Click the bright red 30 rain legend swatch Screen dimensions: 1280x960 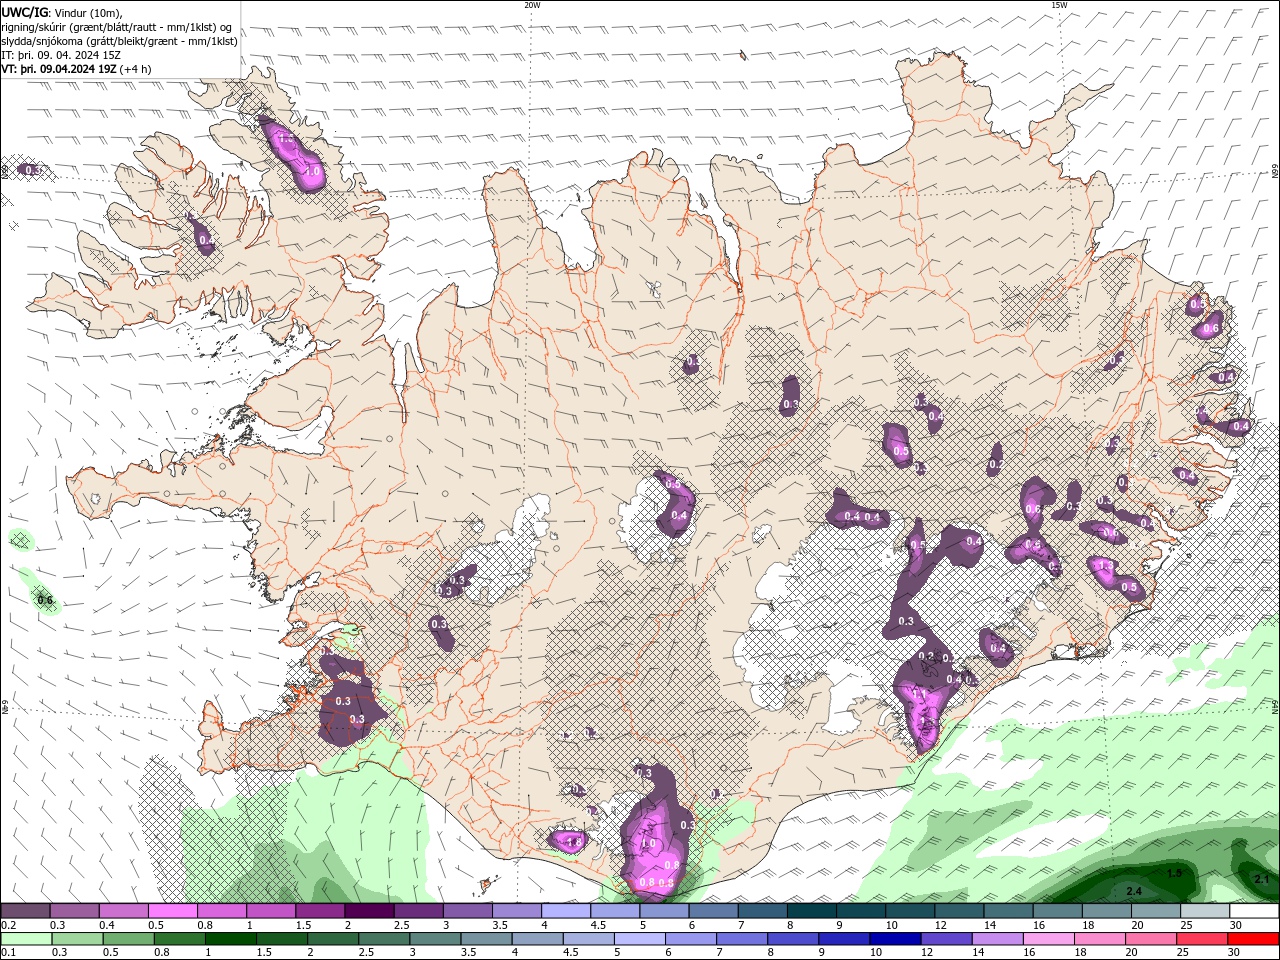click(x=1254, y=939)
